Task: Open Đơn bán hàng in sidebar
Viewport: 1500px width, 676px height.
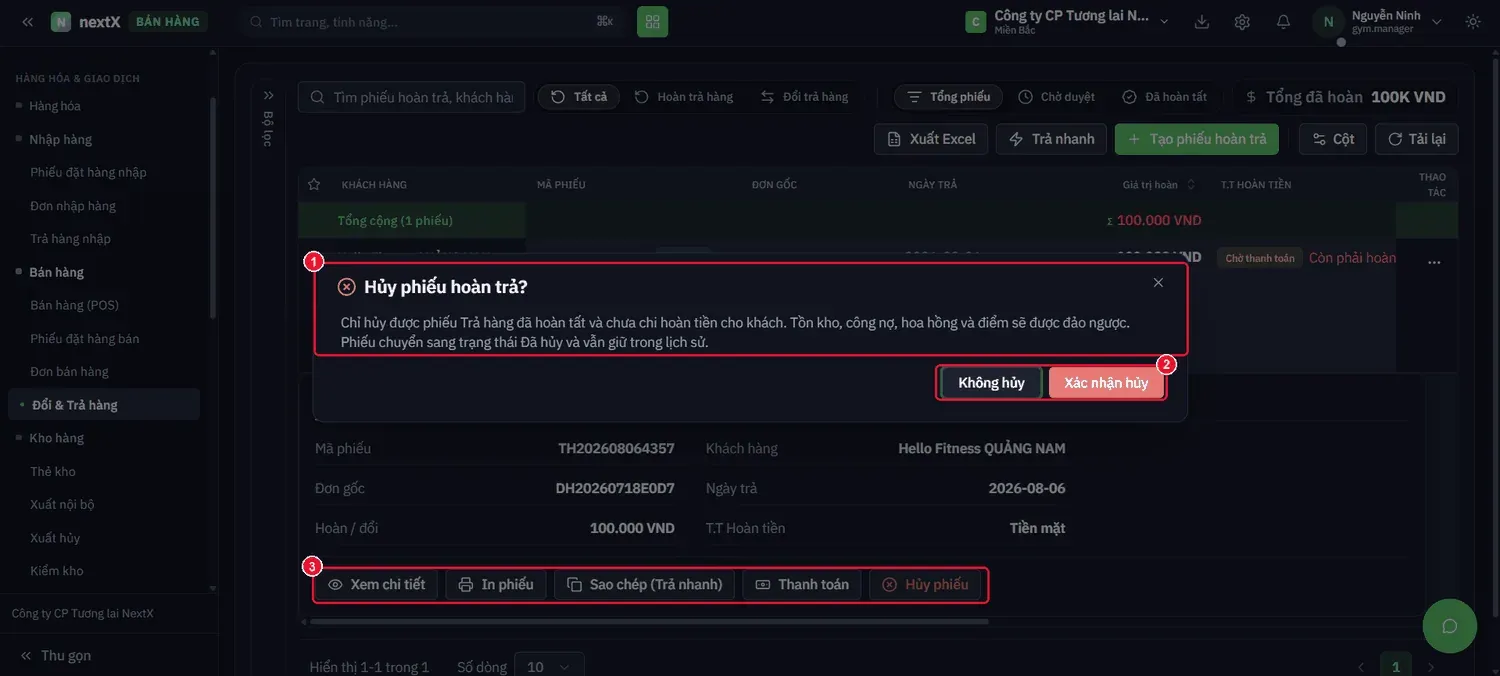Action: point(69,372)
